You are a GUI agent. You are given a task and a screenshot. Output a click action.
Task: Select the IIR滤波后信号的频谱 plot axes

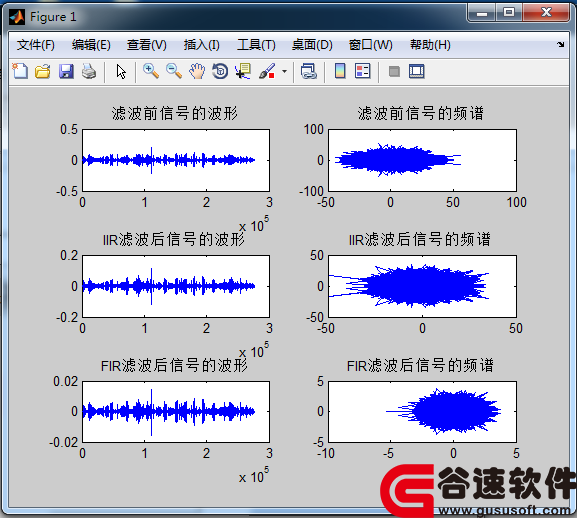click(422, 286)
